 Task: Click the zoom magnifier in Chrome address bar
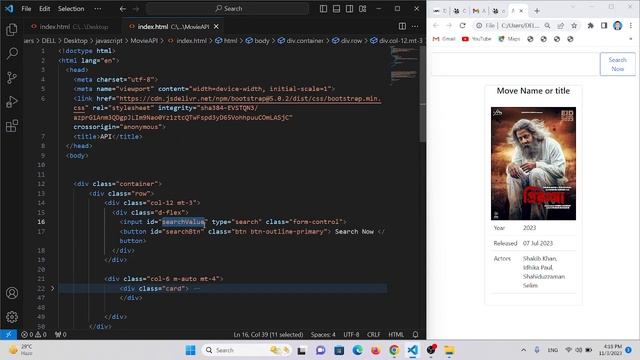[547, 25]
